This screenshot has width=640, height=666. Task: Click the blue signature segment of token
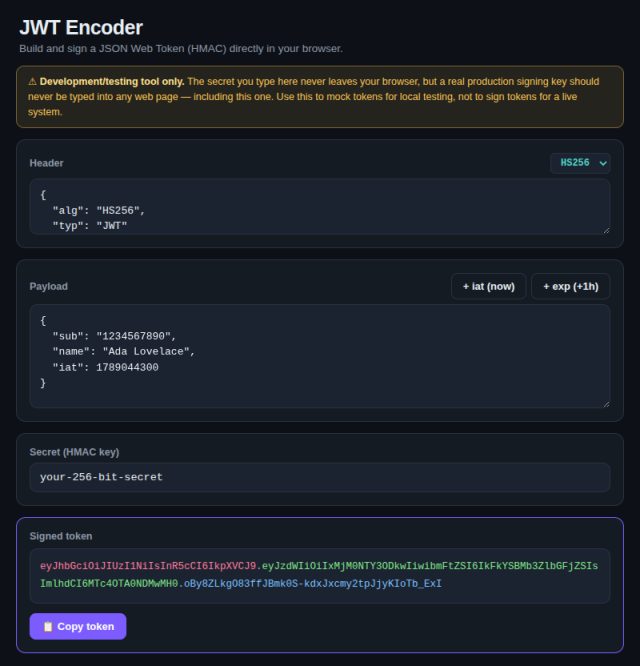313,584
